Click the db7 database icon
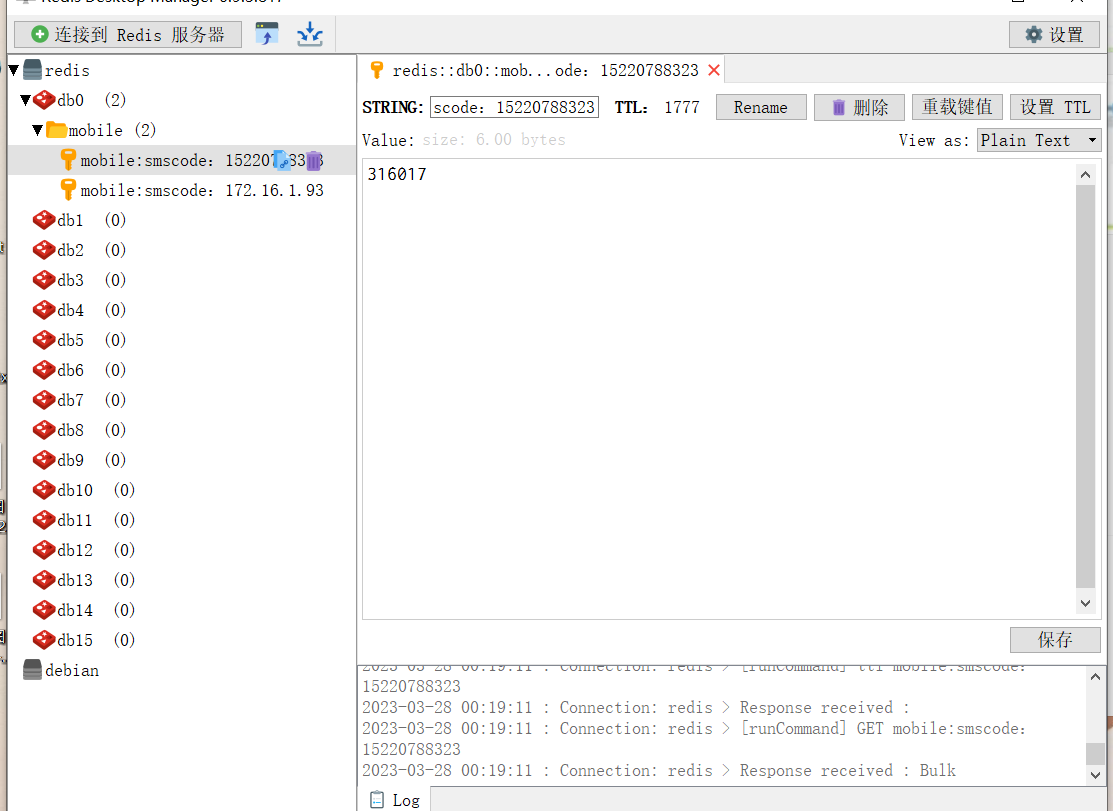The image size is (1113, 811). coord(44,400)
